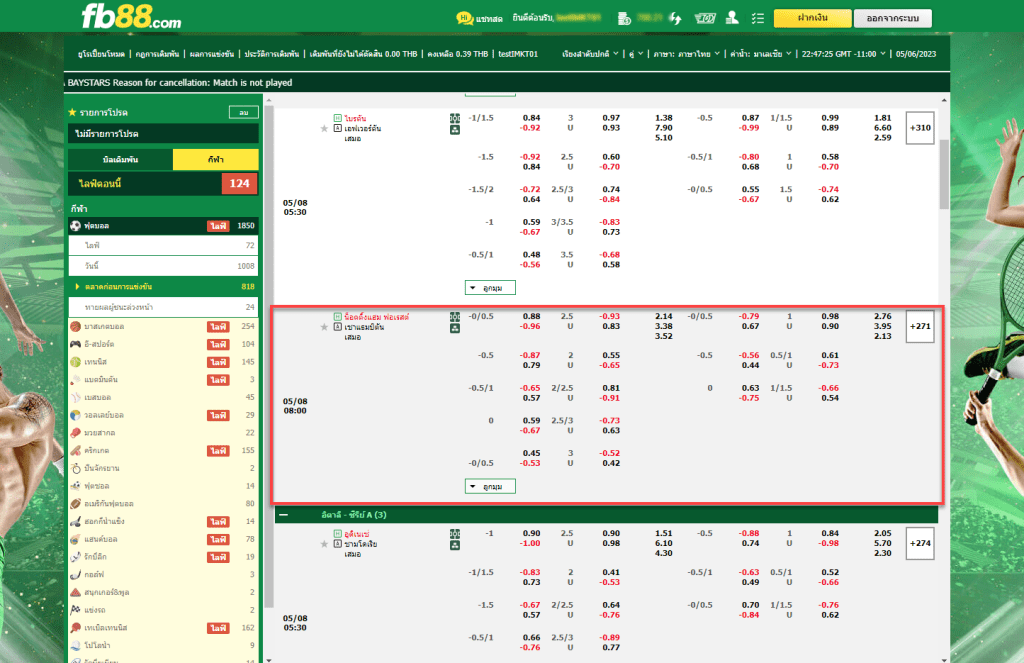The image size is (1024, 663).
Task: Collapse the Italy Serie A league section
Action: pyautogui.click(x=284, y=514)
